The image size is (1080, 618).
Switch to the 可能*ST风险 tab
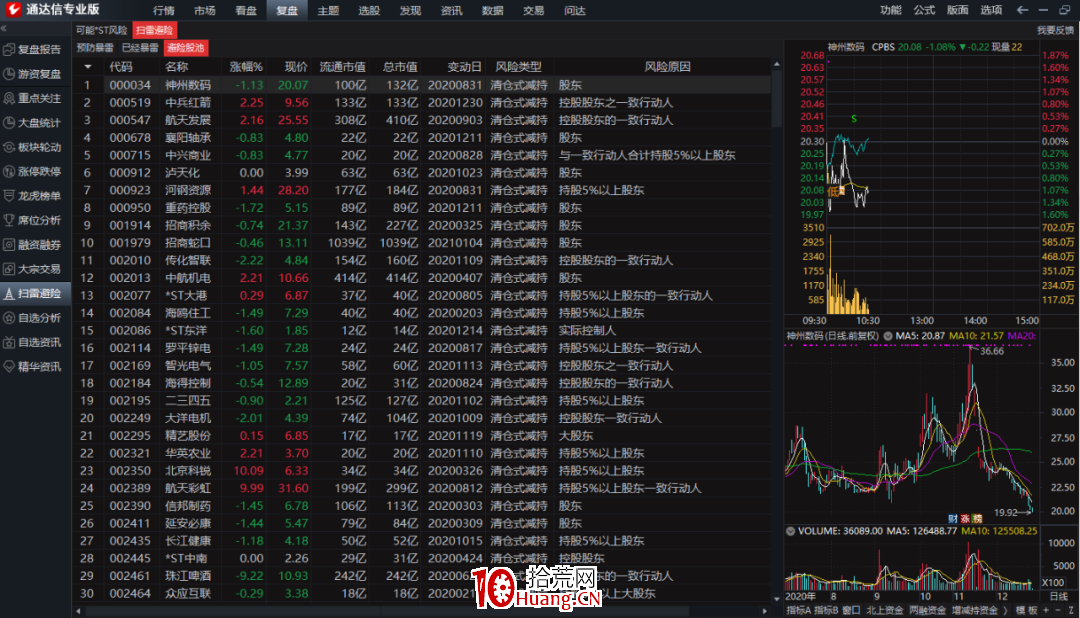click(102, 30)
